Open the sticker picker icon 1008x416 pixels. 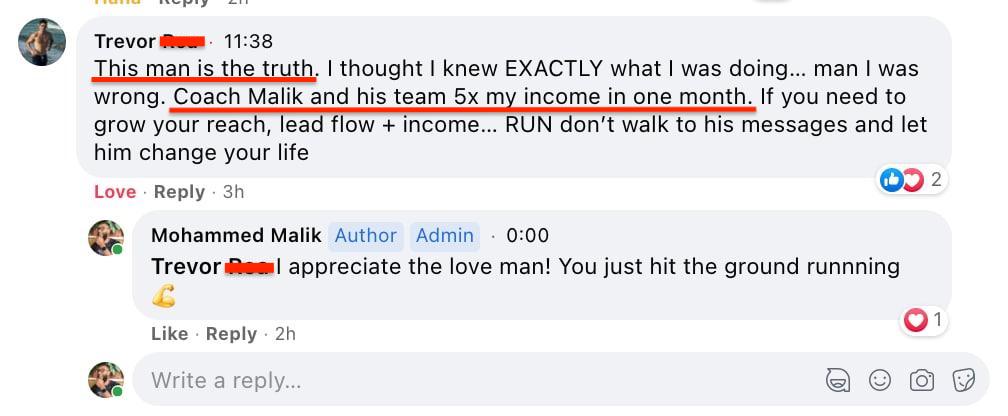[x=963, y=380]
